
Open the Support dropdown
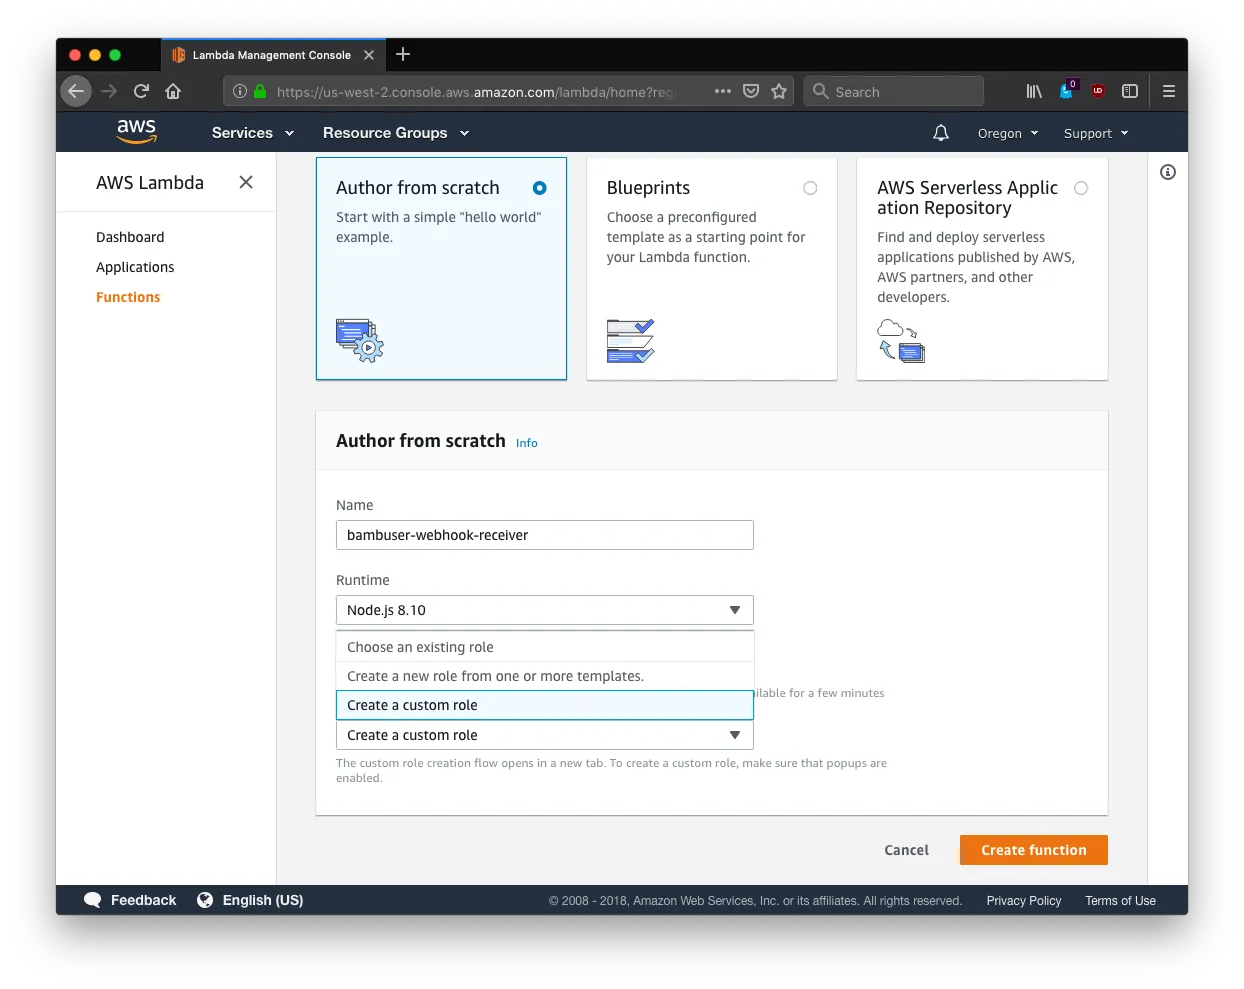coord(1096,133)
